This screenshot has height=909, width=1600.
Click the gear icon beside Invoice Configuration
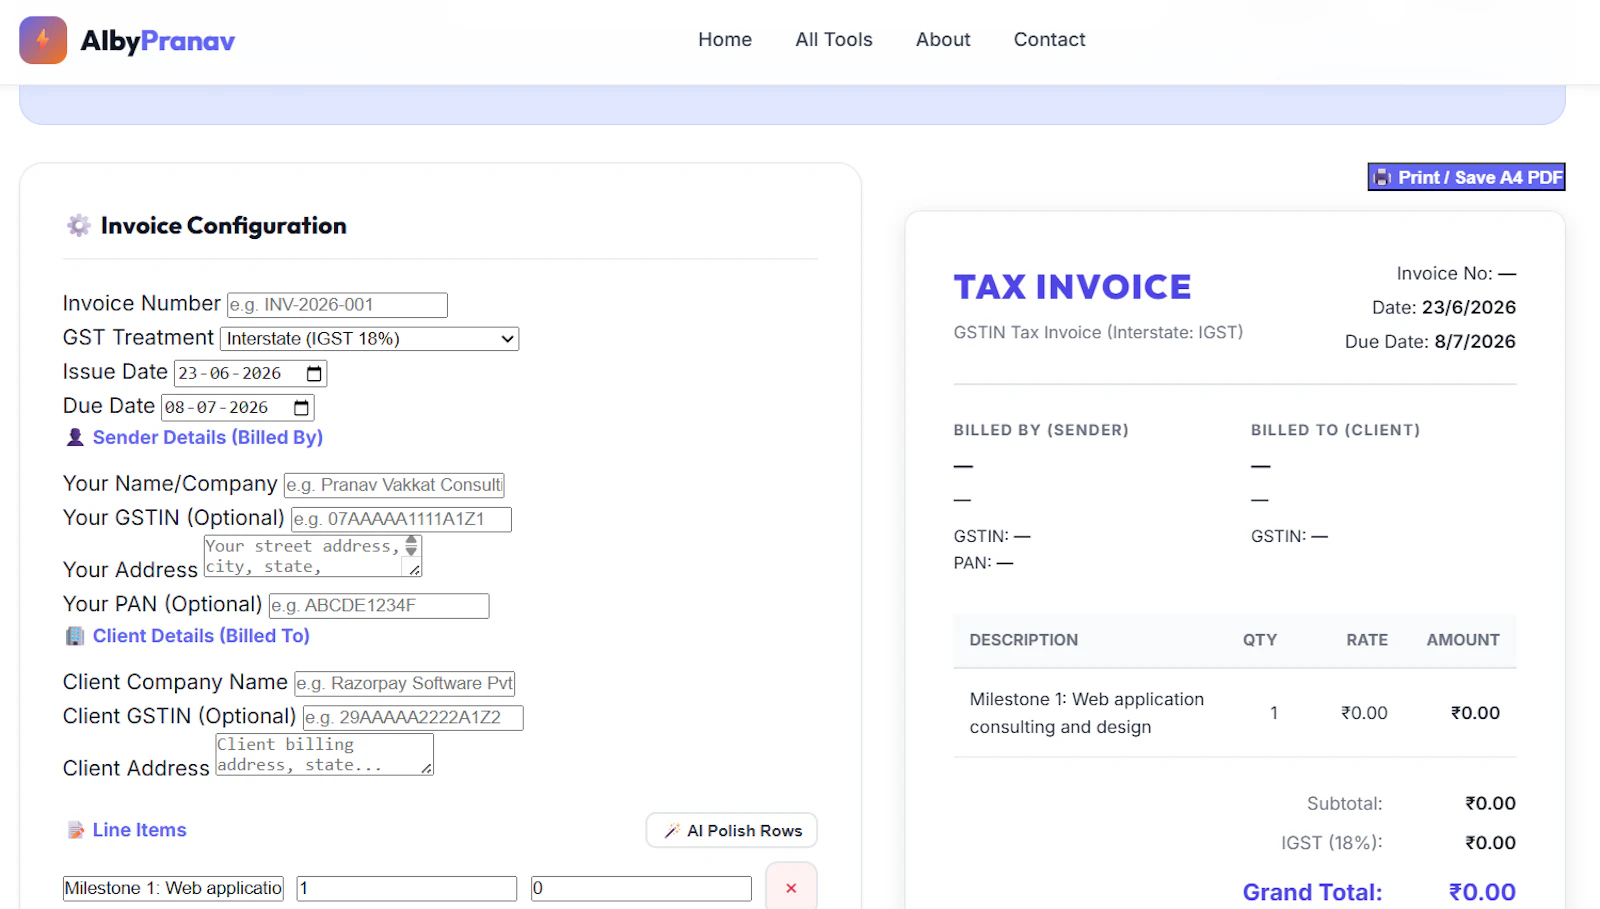[79, 226]
